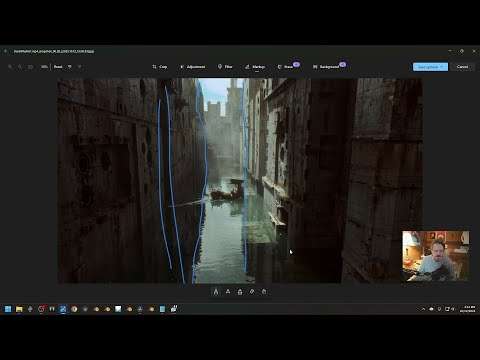Switch to the Adjustment tab
The image size is (480, 360).
click(x=193, y=67)
